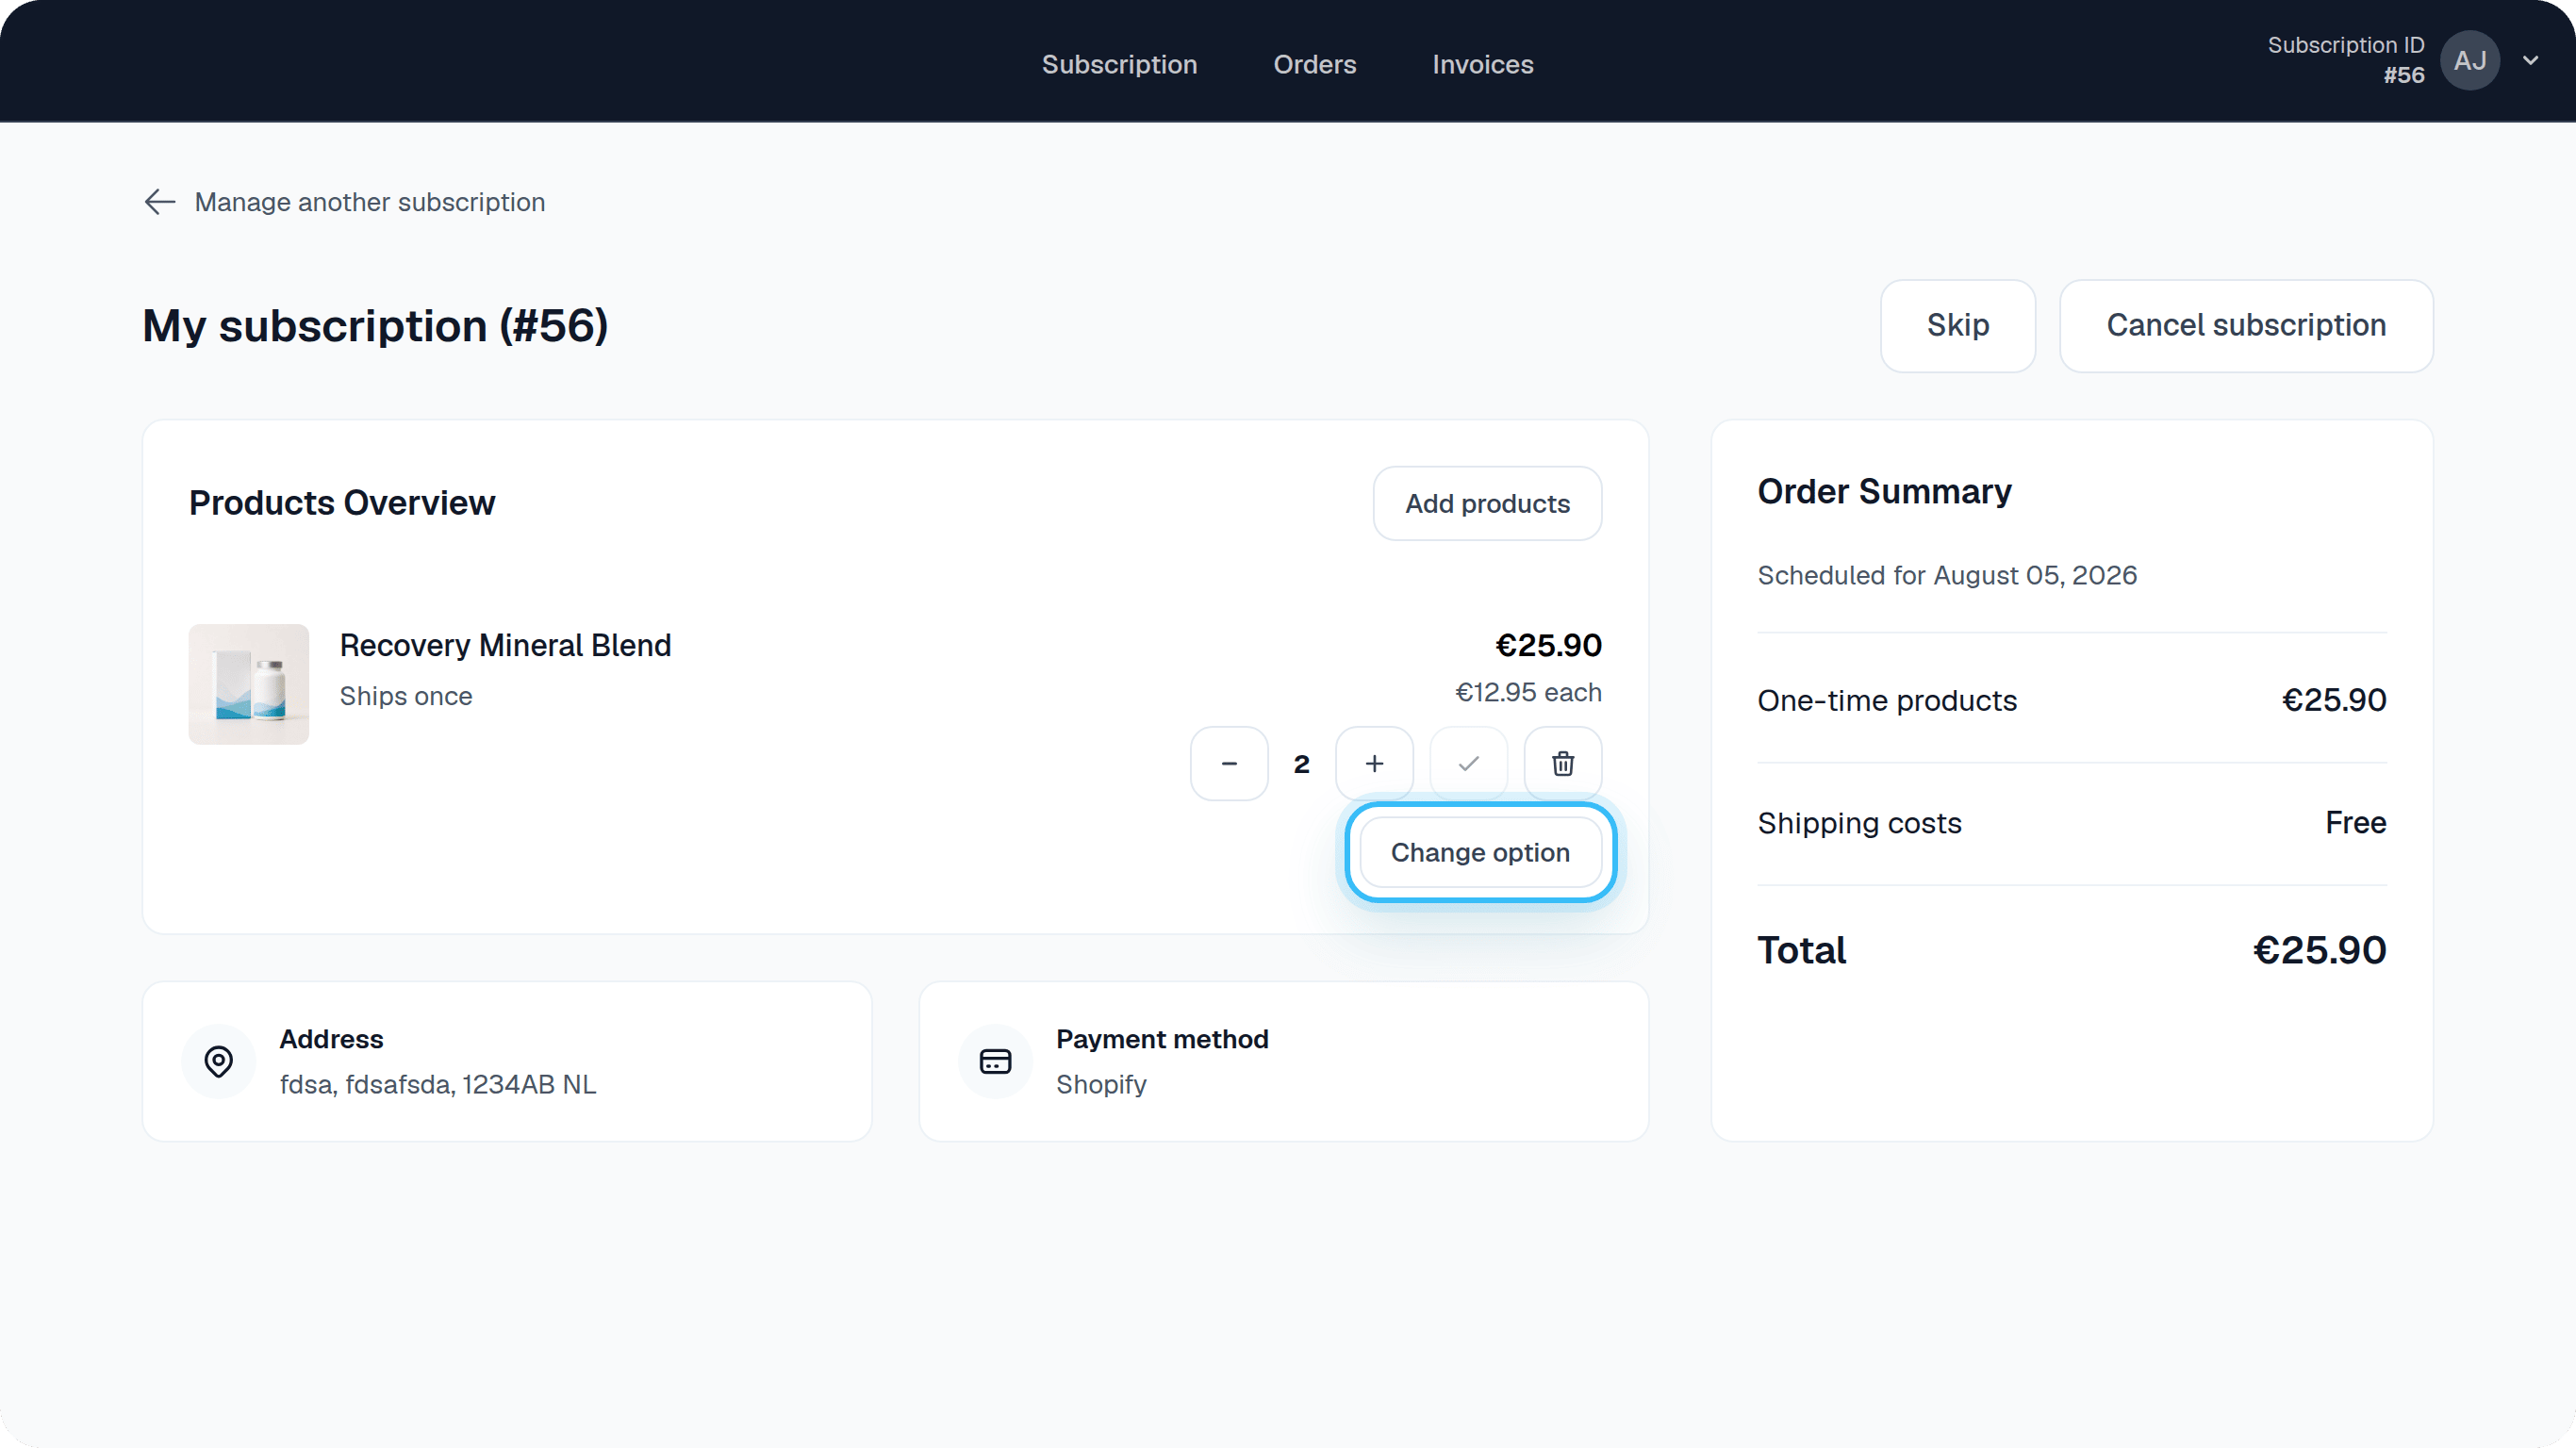Screen dimensions: 2576x1448
Task: Switch to the Invoices tab
Action: 1482,64
